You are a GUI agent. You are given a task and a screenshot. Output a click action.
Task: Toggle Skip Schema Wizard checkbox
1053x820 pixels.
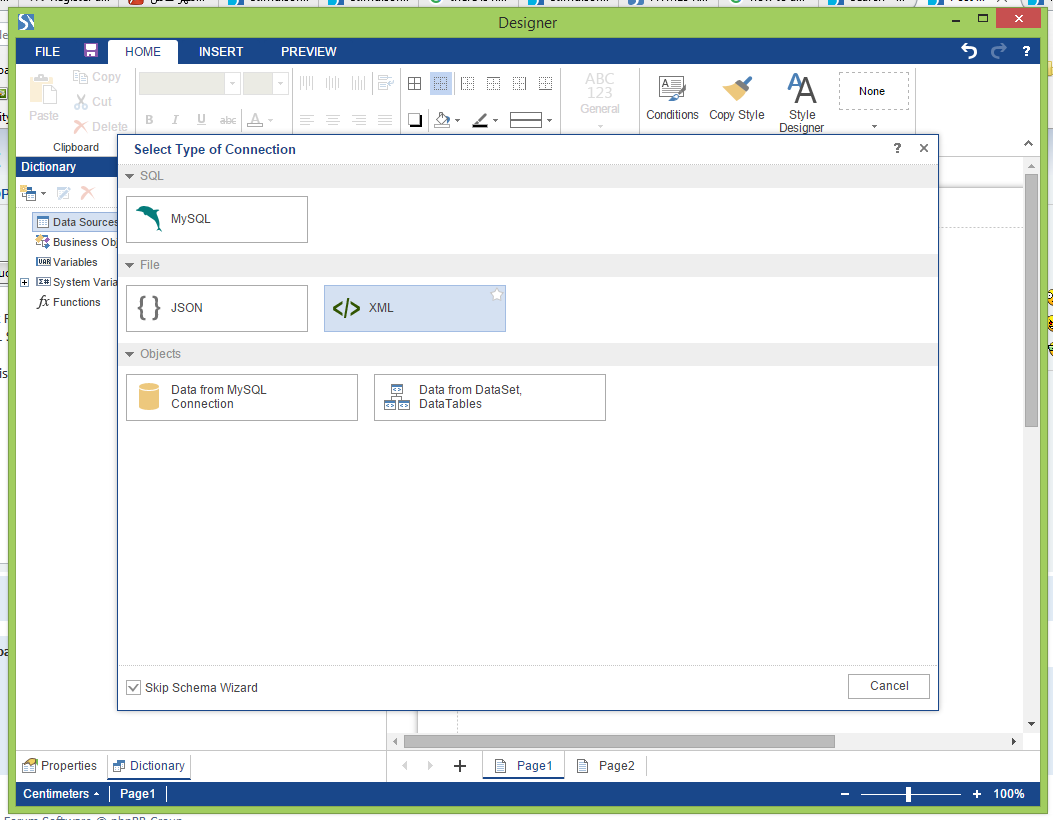coord(134,688)
